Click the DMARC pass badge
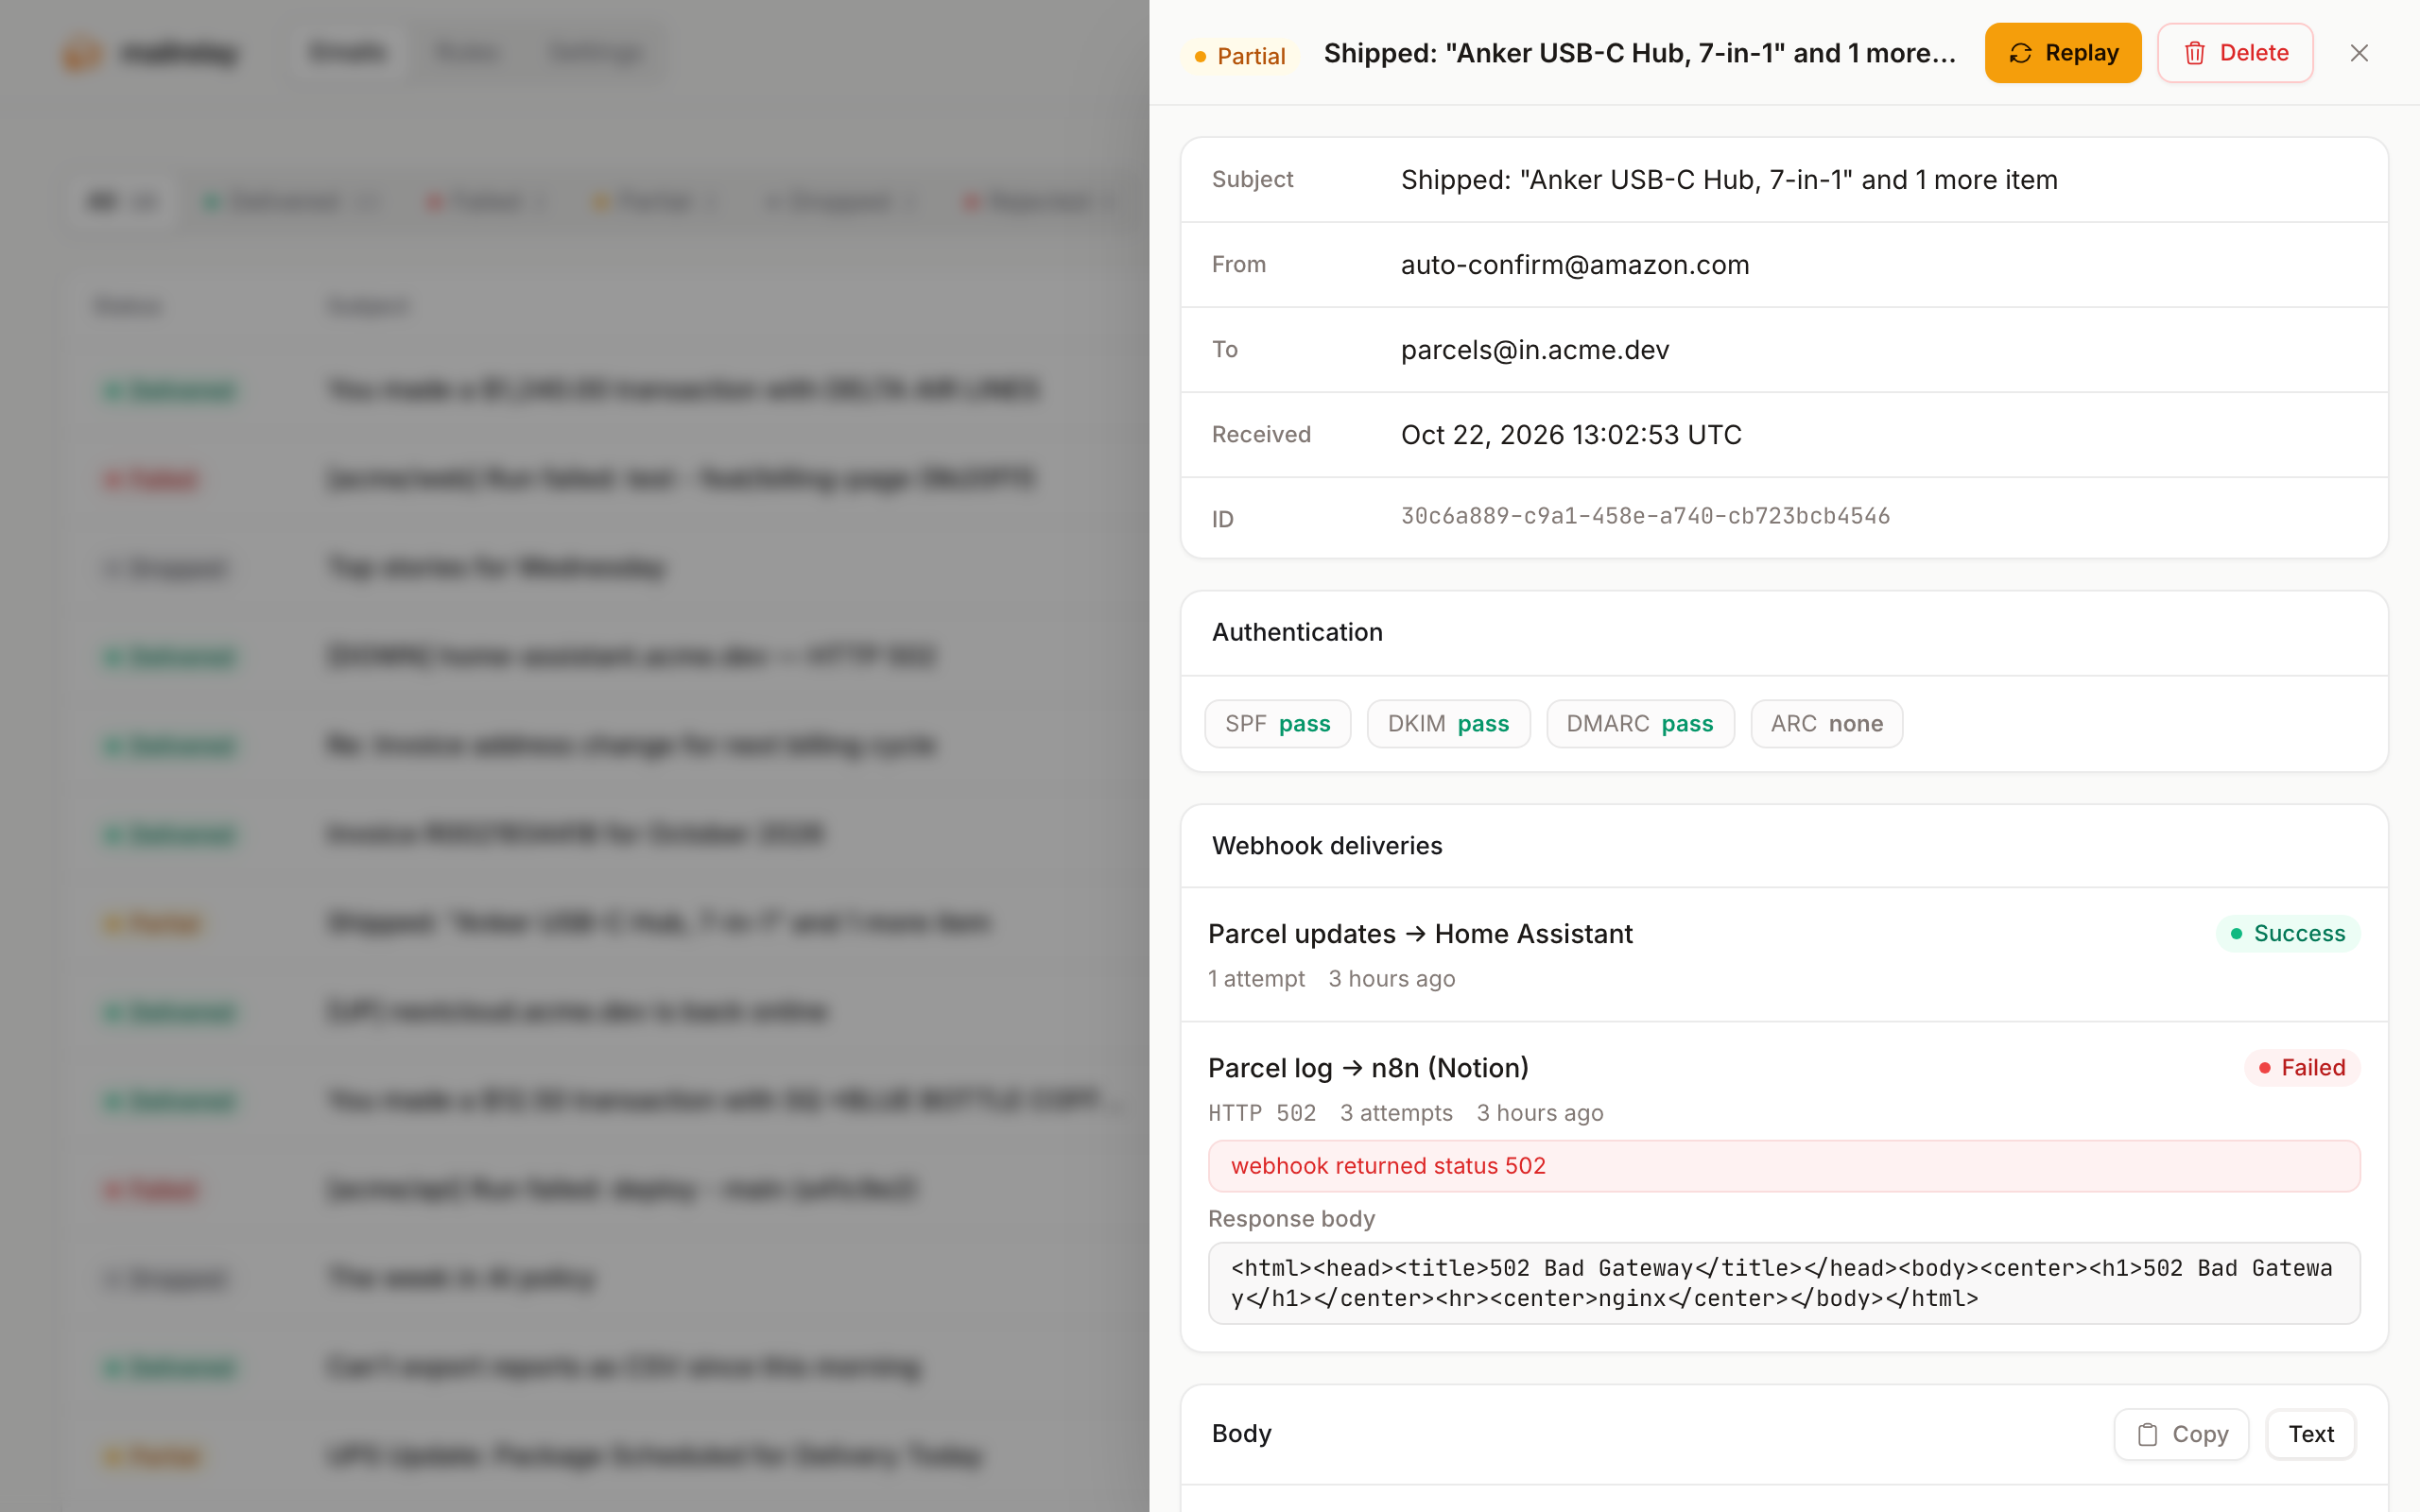The width and height of the screenshot is (2420, 1512). (1640, 724)
